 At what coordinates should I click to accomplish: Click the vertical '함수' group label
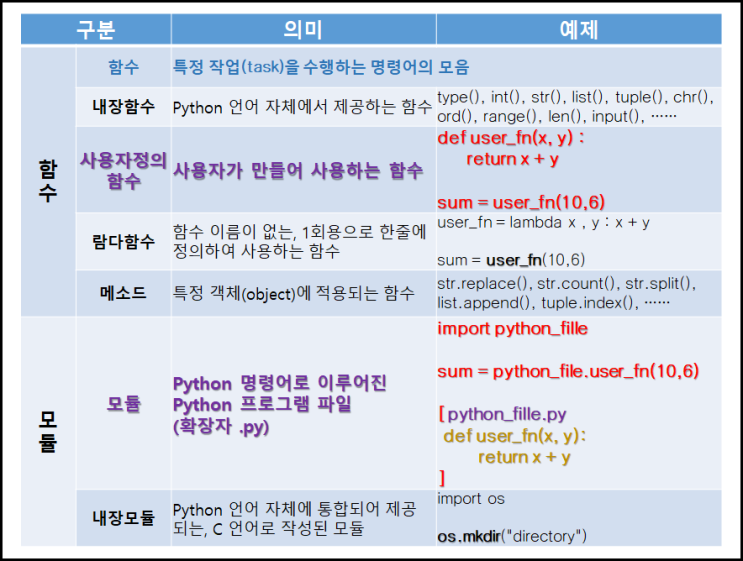click(48, 181)
